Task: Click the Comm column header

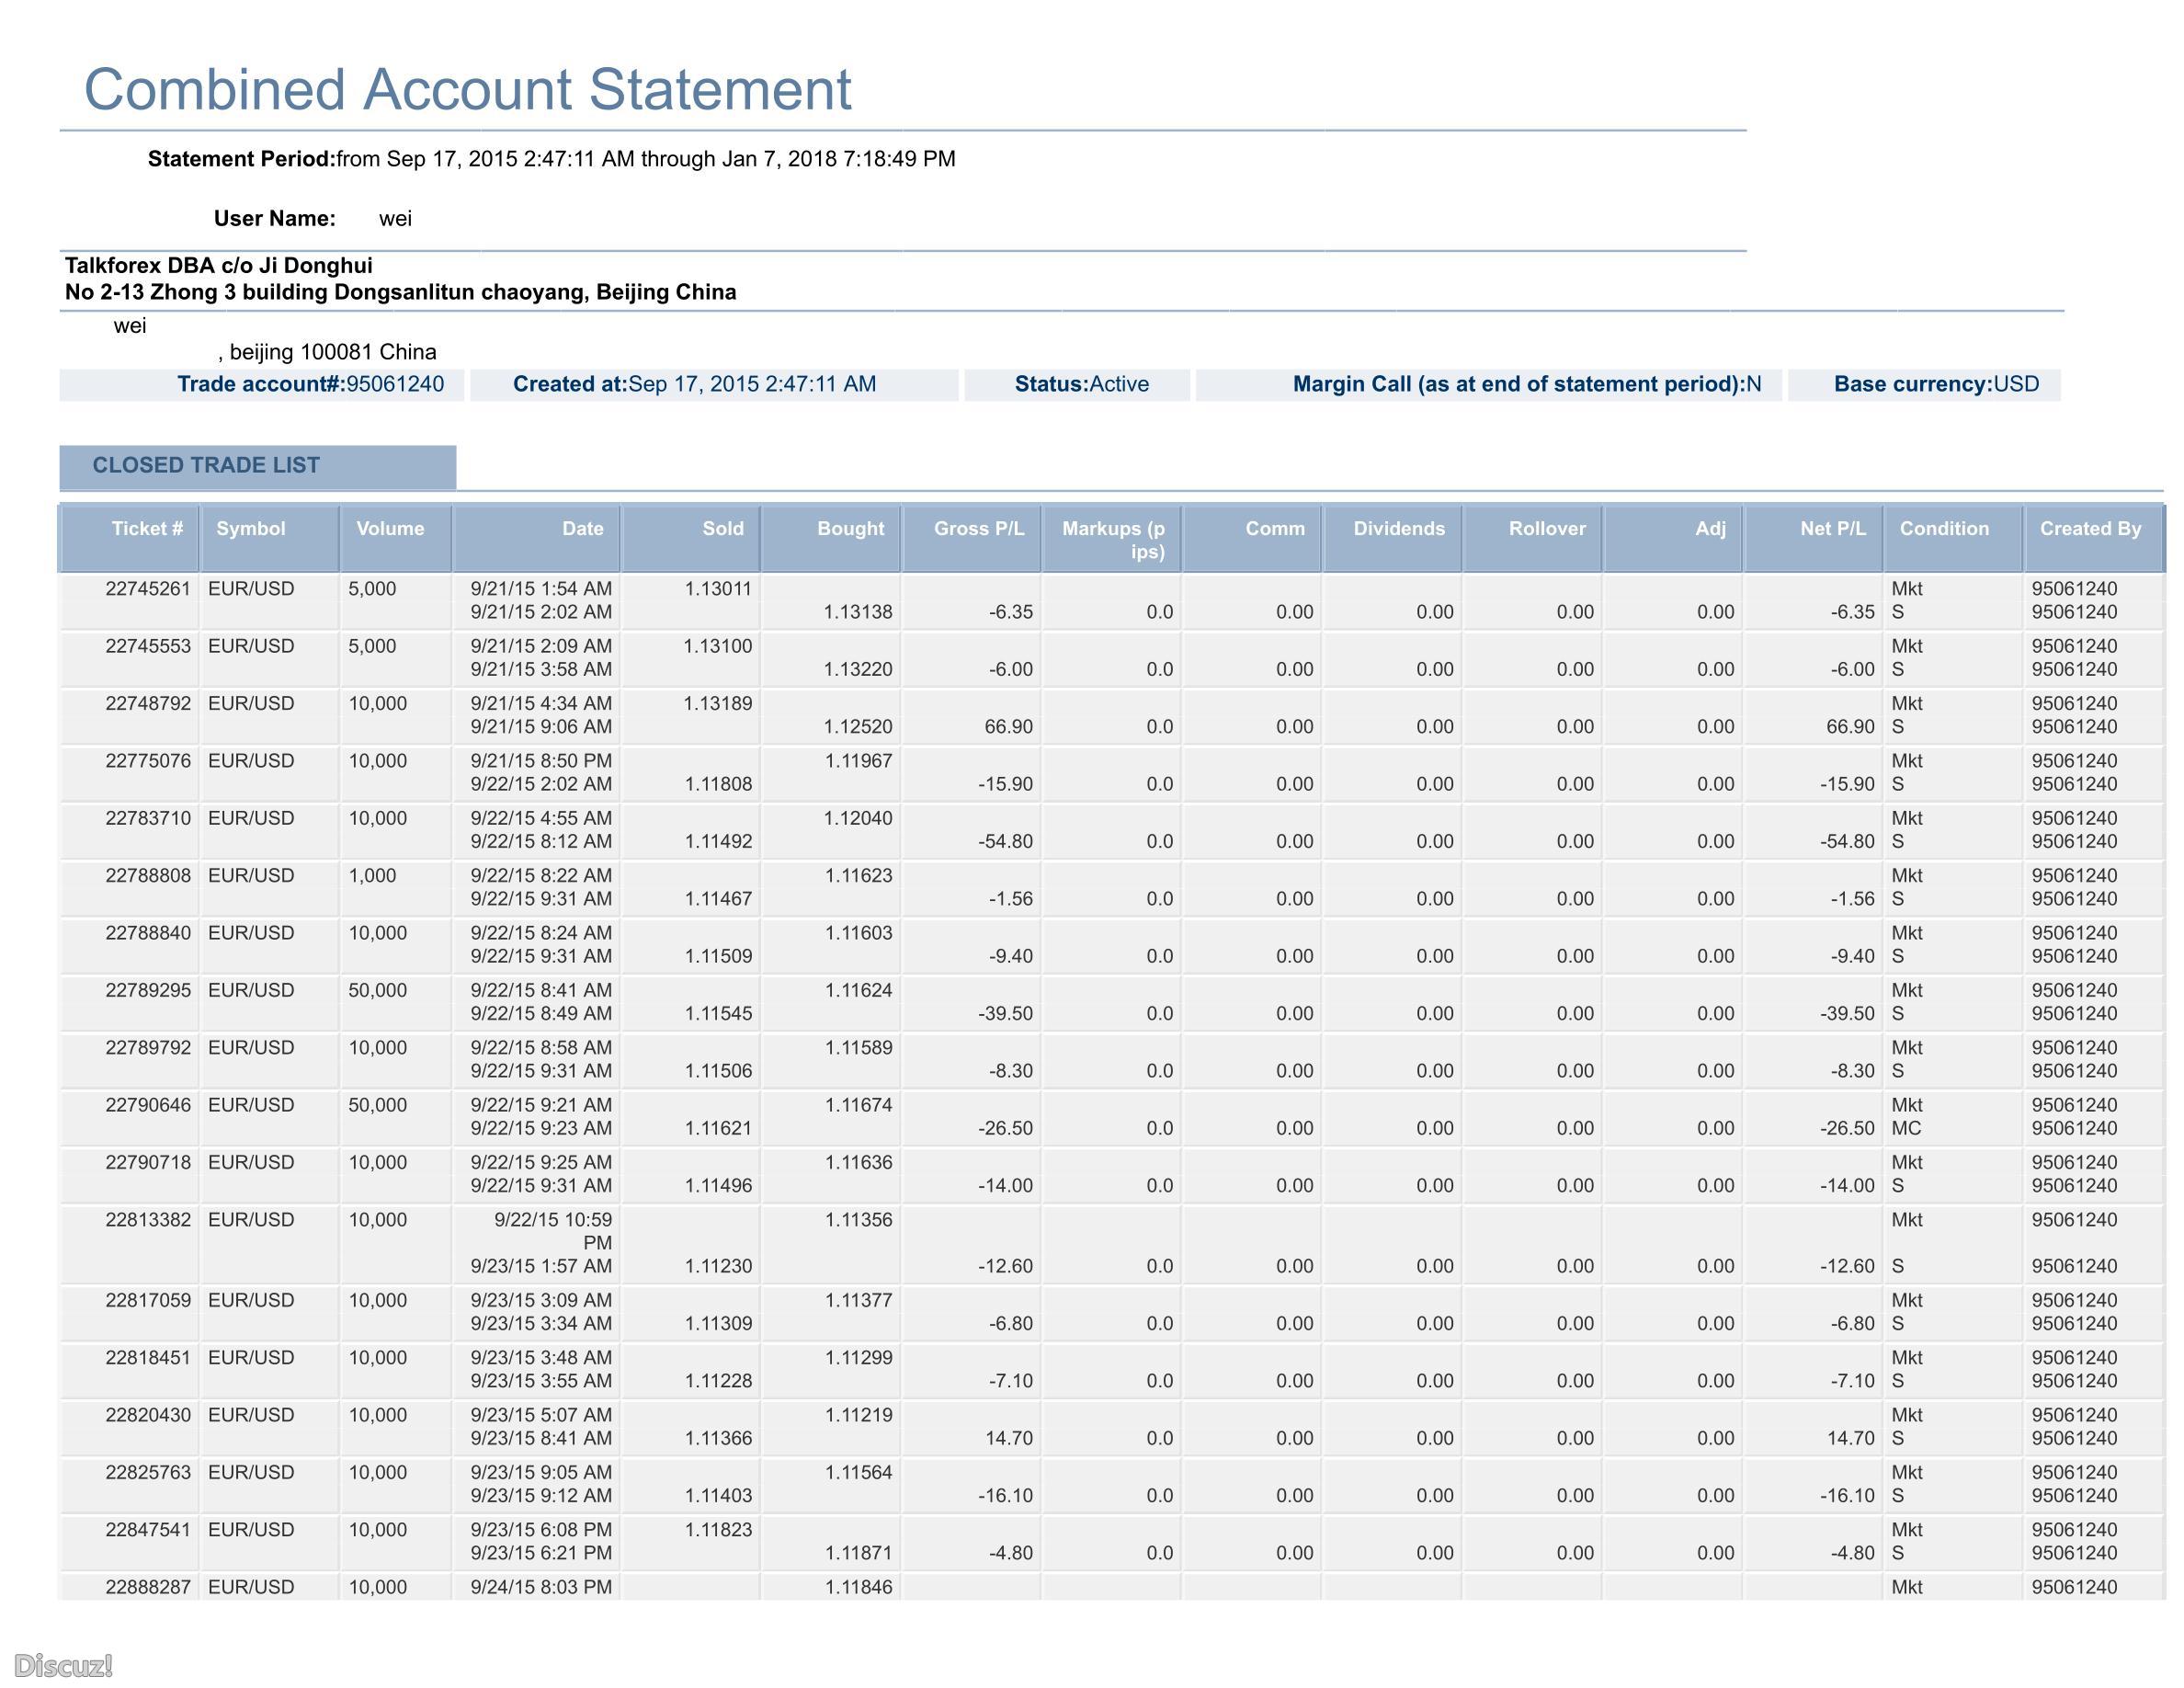Action: pyautogui.click(x=1252, y=539)
